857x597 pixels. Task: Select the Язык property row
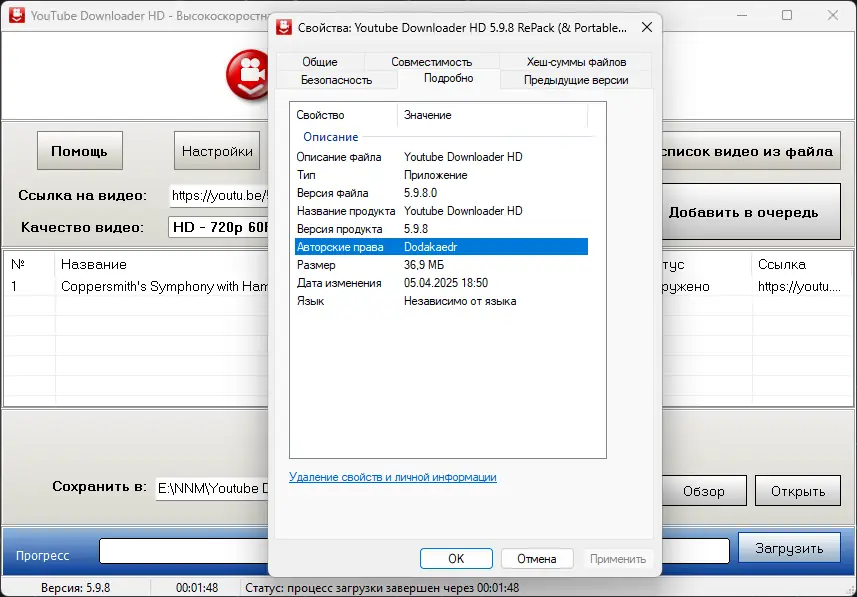coord(442,301)
